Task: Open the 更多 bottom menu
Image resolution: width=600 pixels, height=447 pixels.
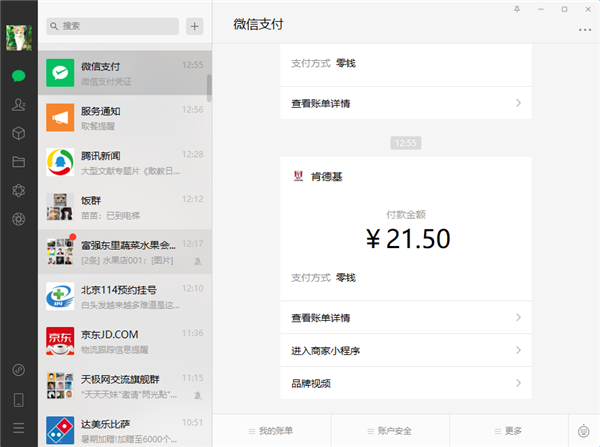Action: [508, 431]
